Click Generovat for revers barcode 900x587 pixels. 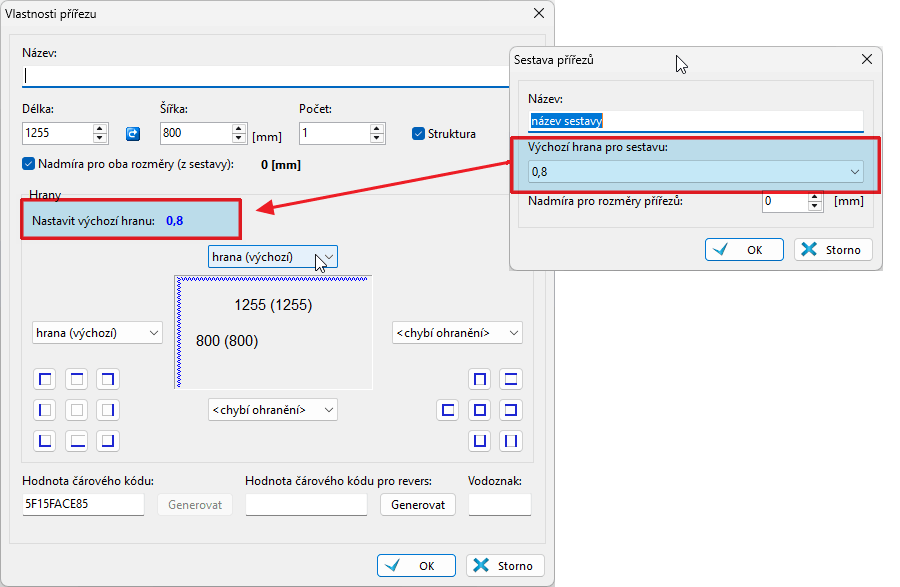(x=417, y=505)
